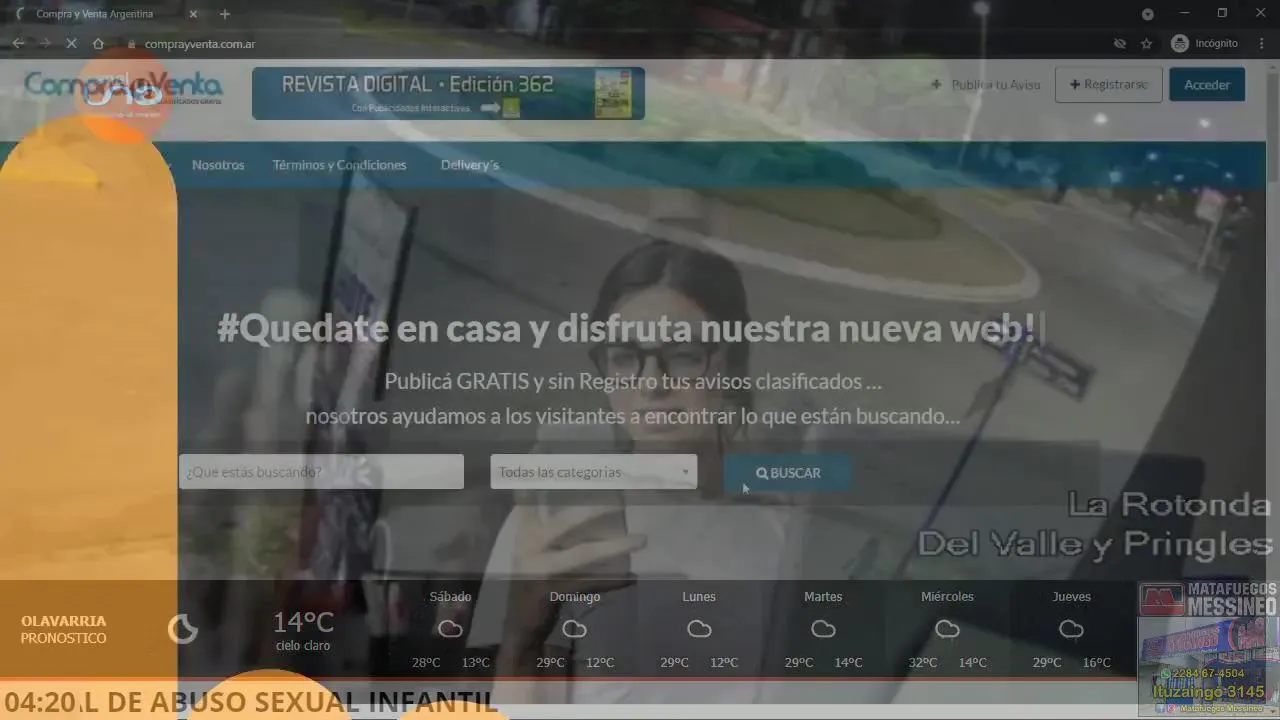
Task: Click the Sábado forecast cloud icon
Action: coord(450,629)
